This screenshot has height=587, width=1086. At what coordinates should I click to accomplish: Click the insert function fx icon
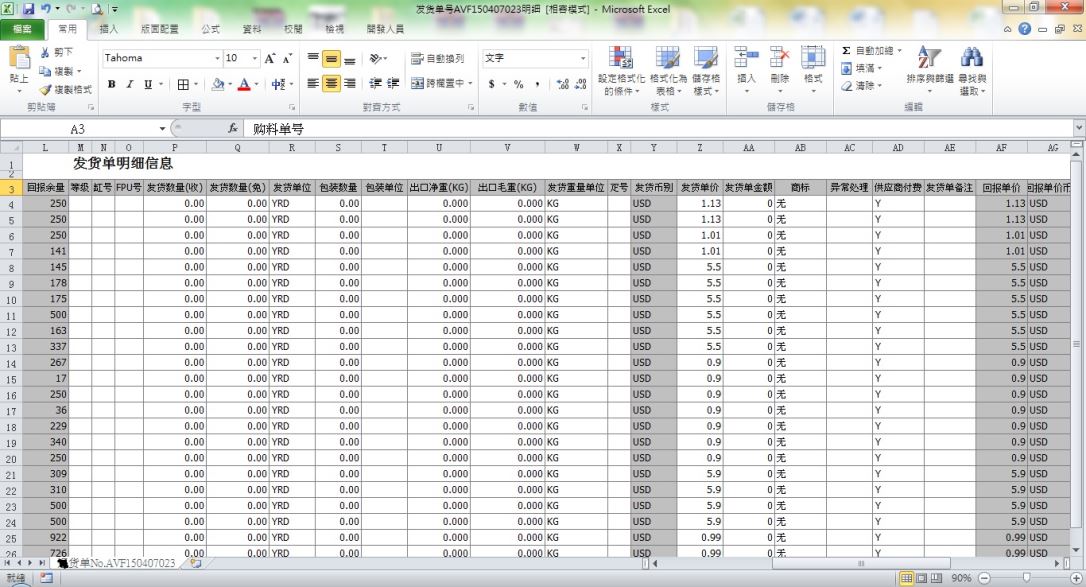233,129
